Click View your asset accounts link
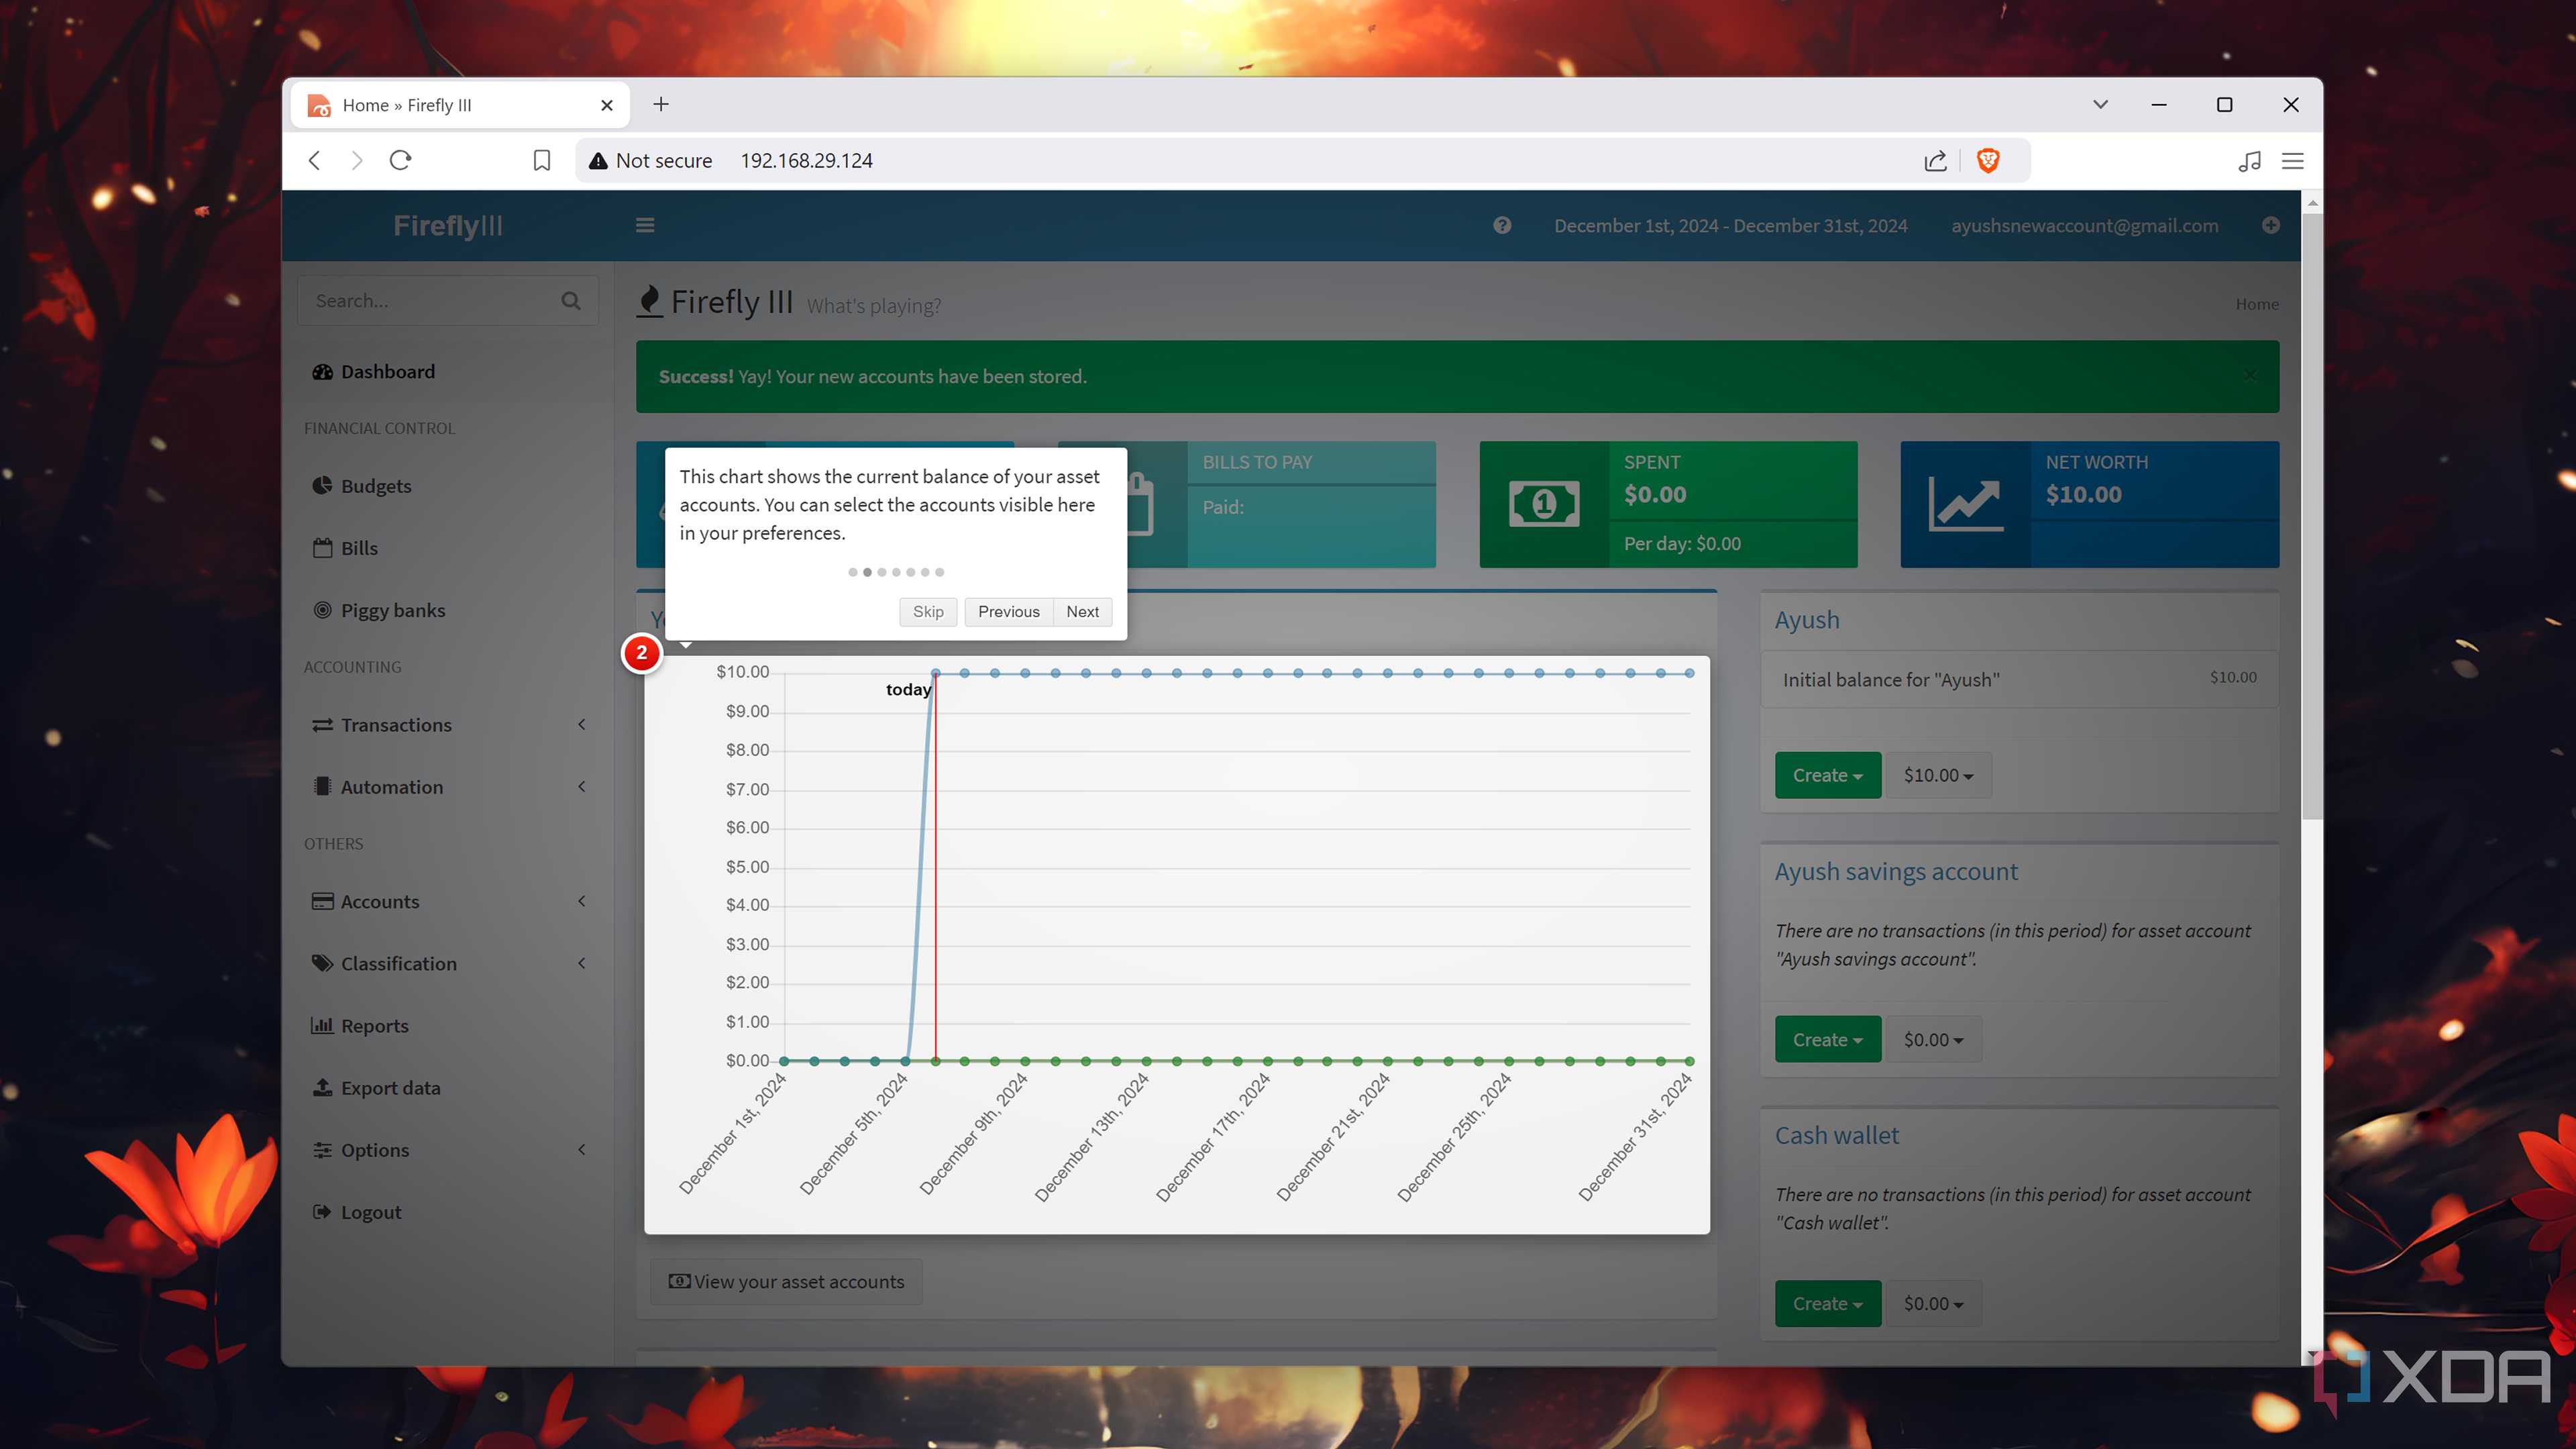Viewport: 2576px width, 1449px height. click(x=786, y=1282)
